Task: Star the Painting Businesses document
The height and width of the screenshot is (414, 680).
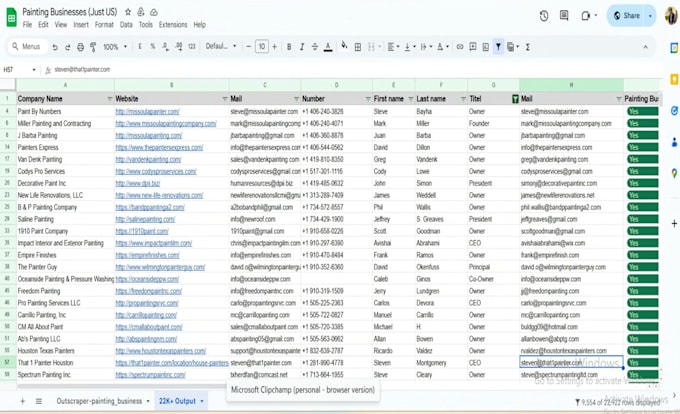Action: (x=128, y=12)
